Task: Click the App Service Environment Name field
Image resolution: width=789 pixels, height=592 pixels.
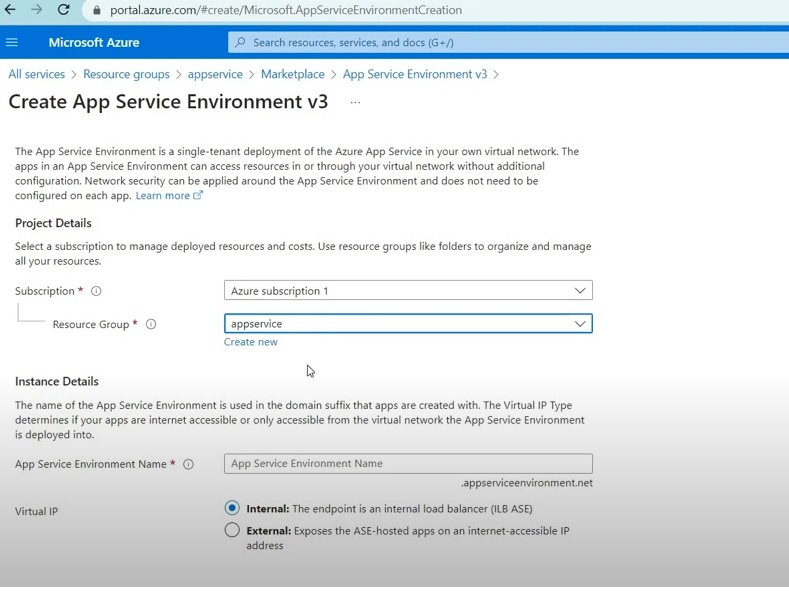Action: (x=408, y=464)
